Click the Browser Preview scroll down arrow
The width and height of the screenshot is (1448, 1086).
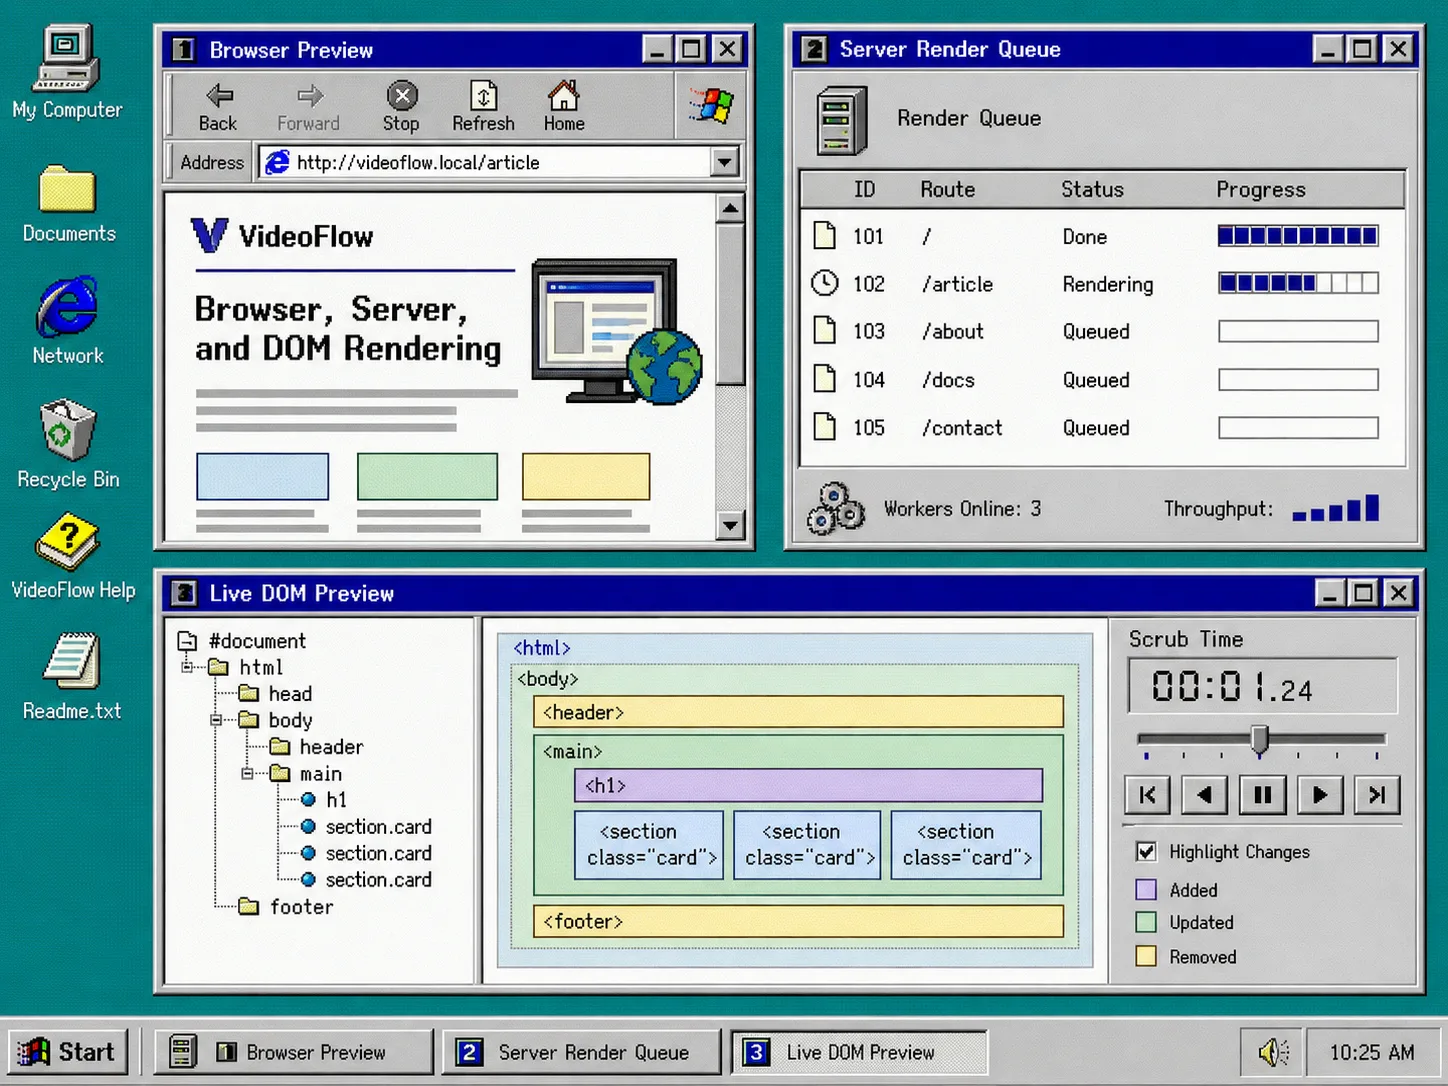point(730,524)
